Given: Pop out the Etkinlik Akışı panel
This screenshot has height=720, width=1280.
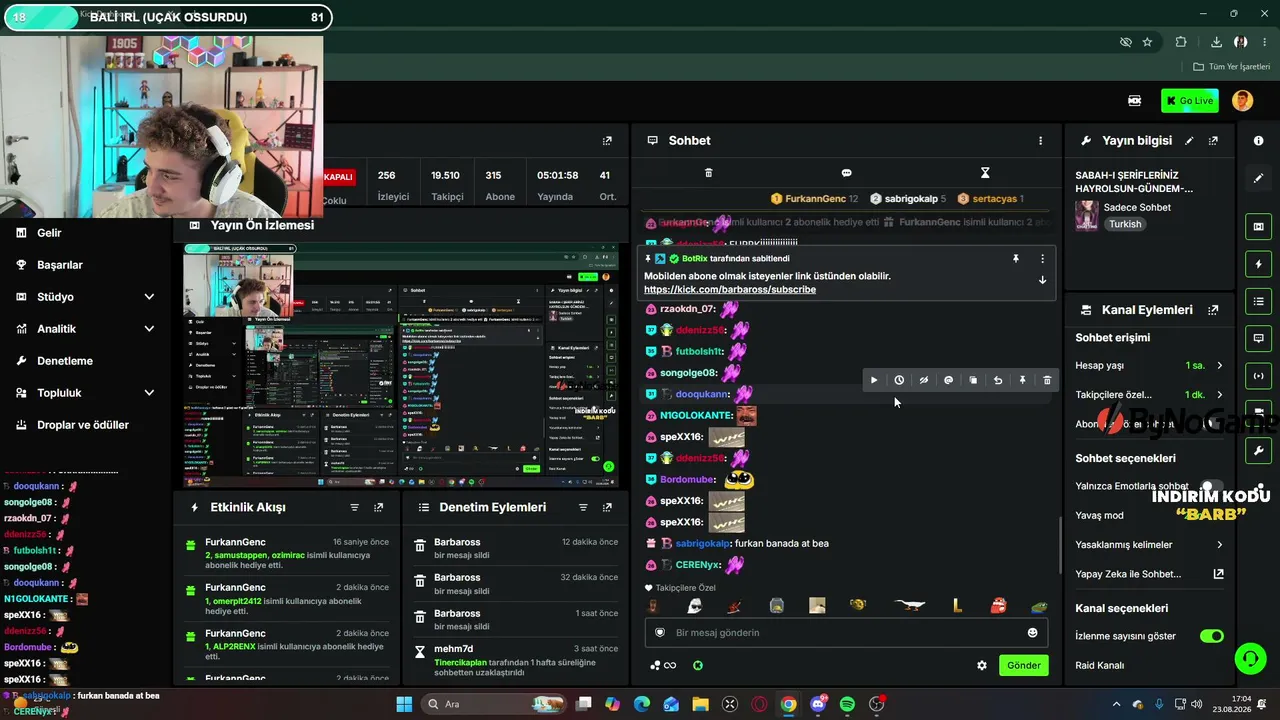Looking at the screenshot, I should tap(378, 508).
